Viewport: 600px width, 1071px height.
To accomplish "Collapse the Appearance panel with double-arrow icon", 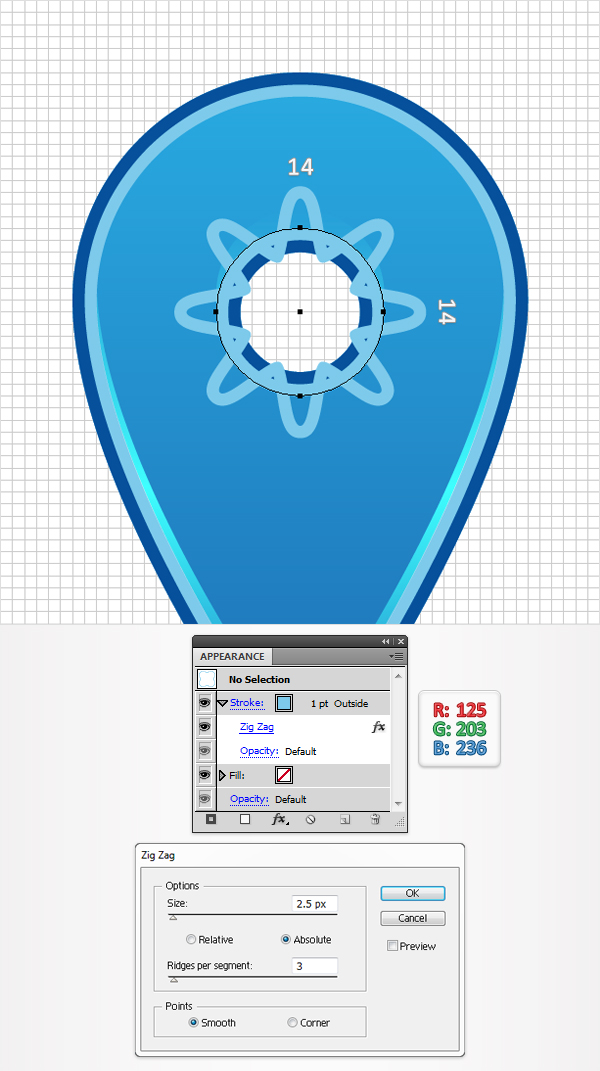I will click(x=386, y=641).
